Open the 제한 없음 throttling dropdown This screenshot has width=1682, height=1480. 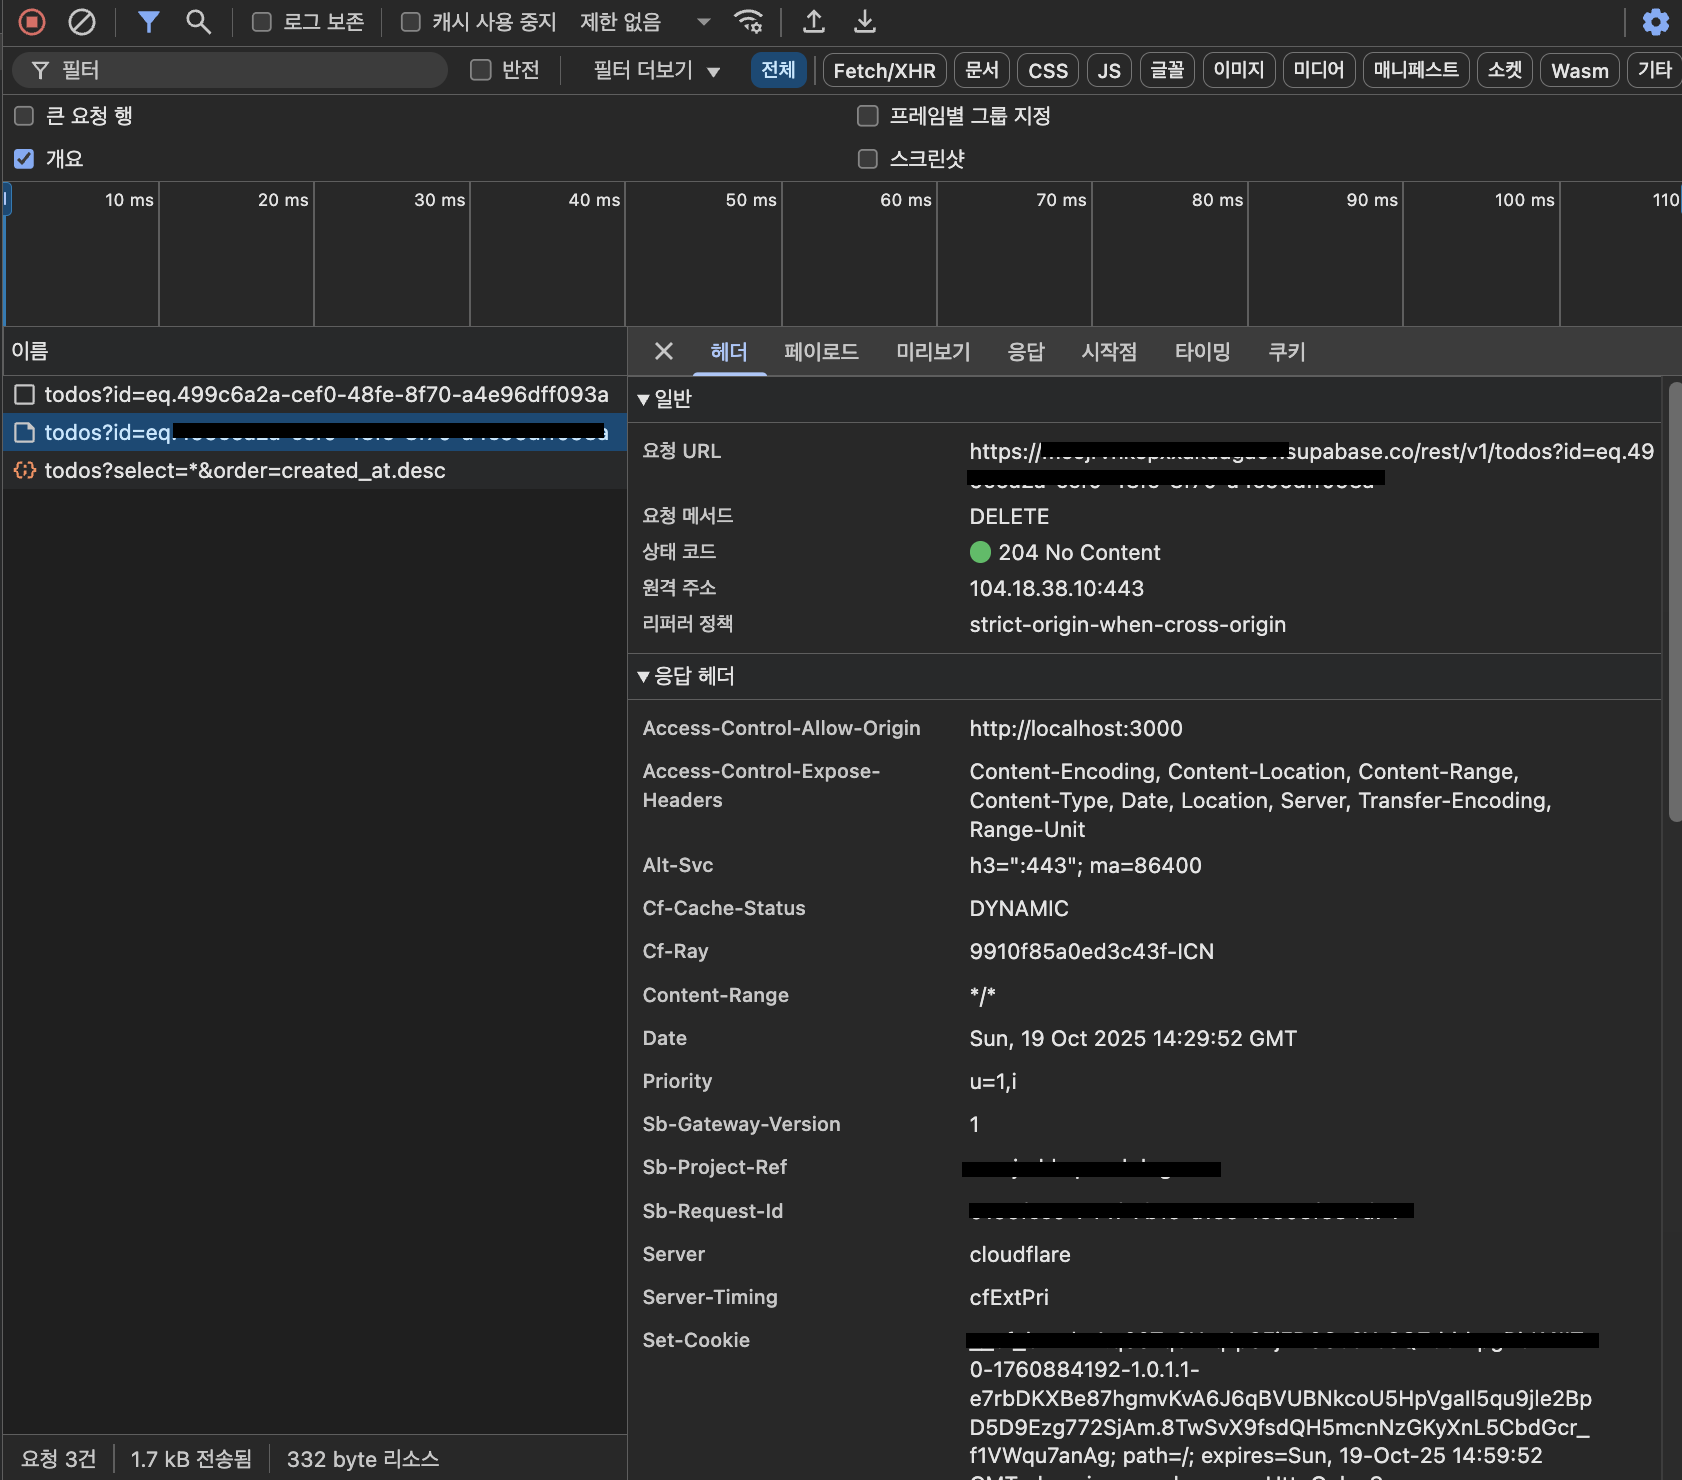[646, 22]
